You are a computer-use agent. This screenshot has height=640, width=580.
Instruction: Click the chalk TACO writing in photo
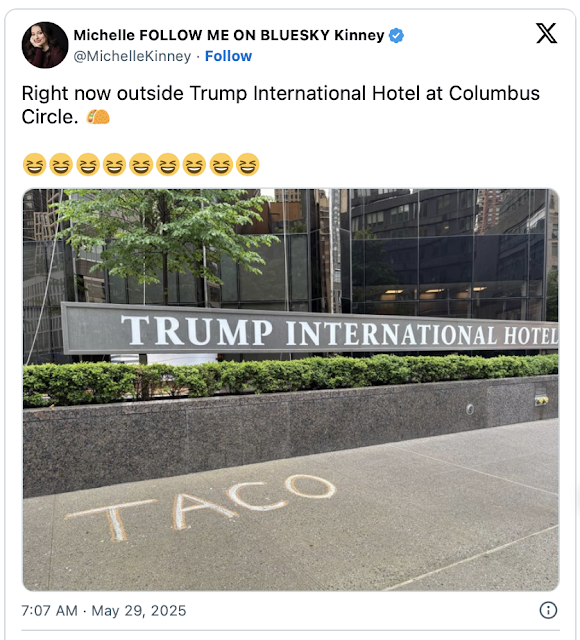click(x=200, y=507)
